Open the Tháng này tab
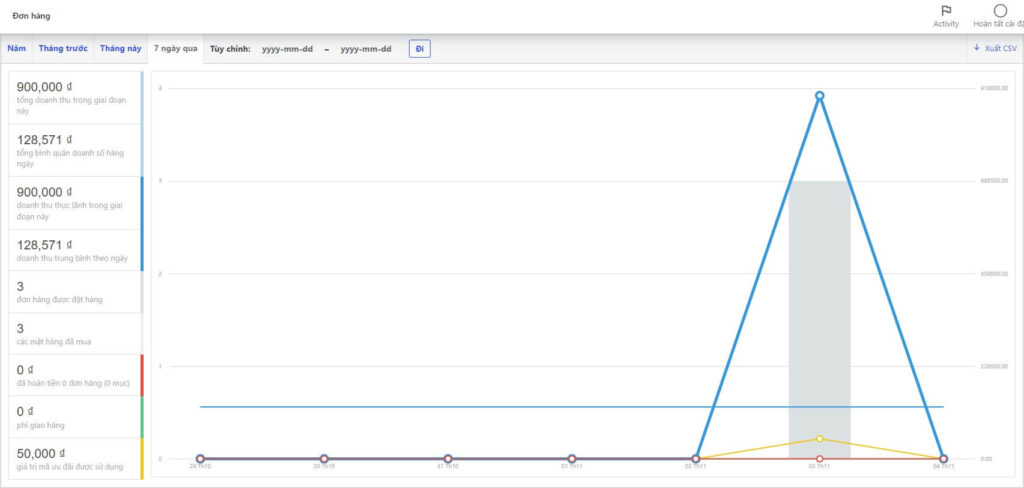 coord(120,48)
